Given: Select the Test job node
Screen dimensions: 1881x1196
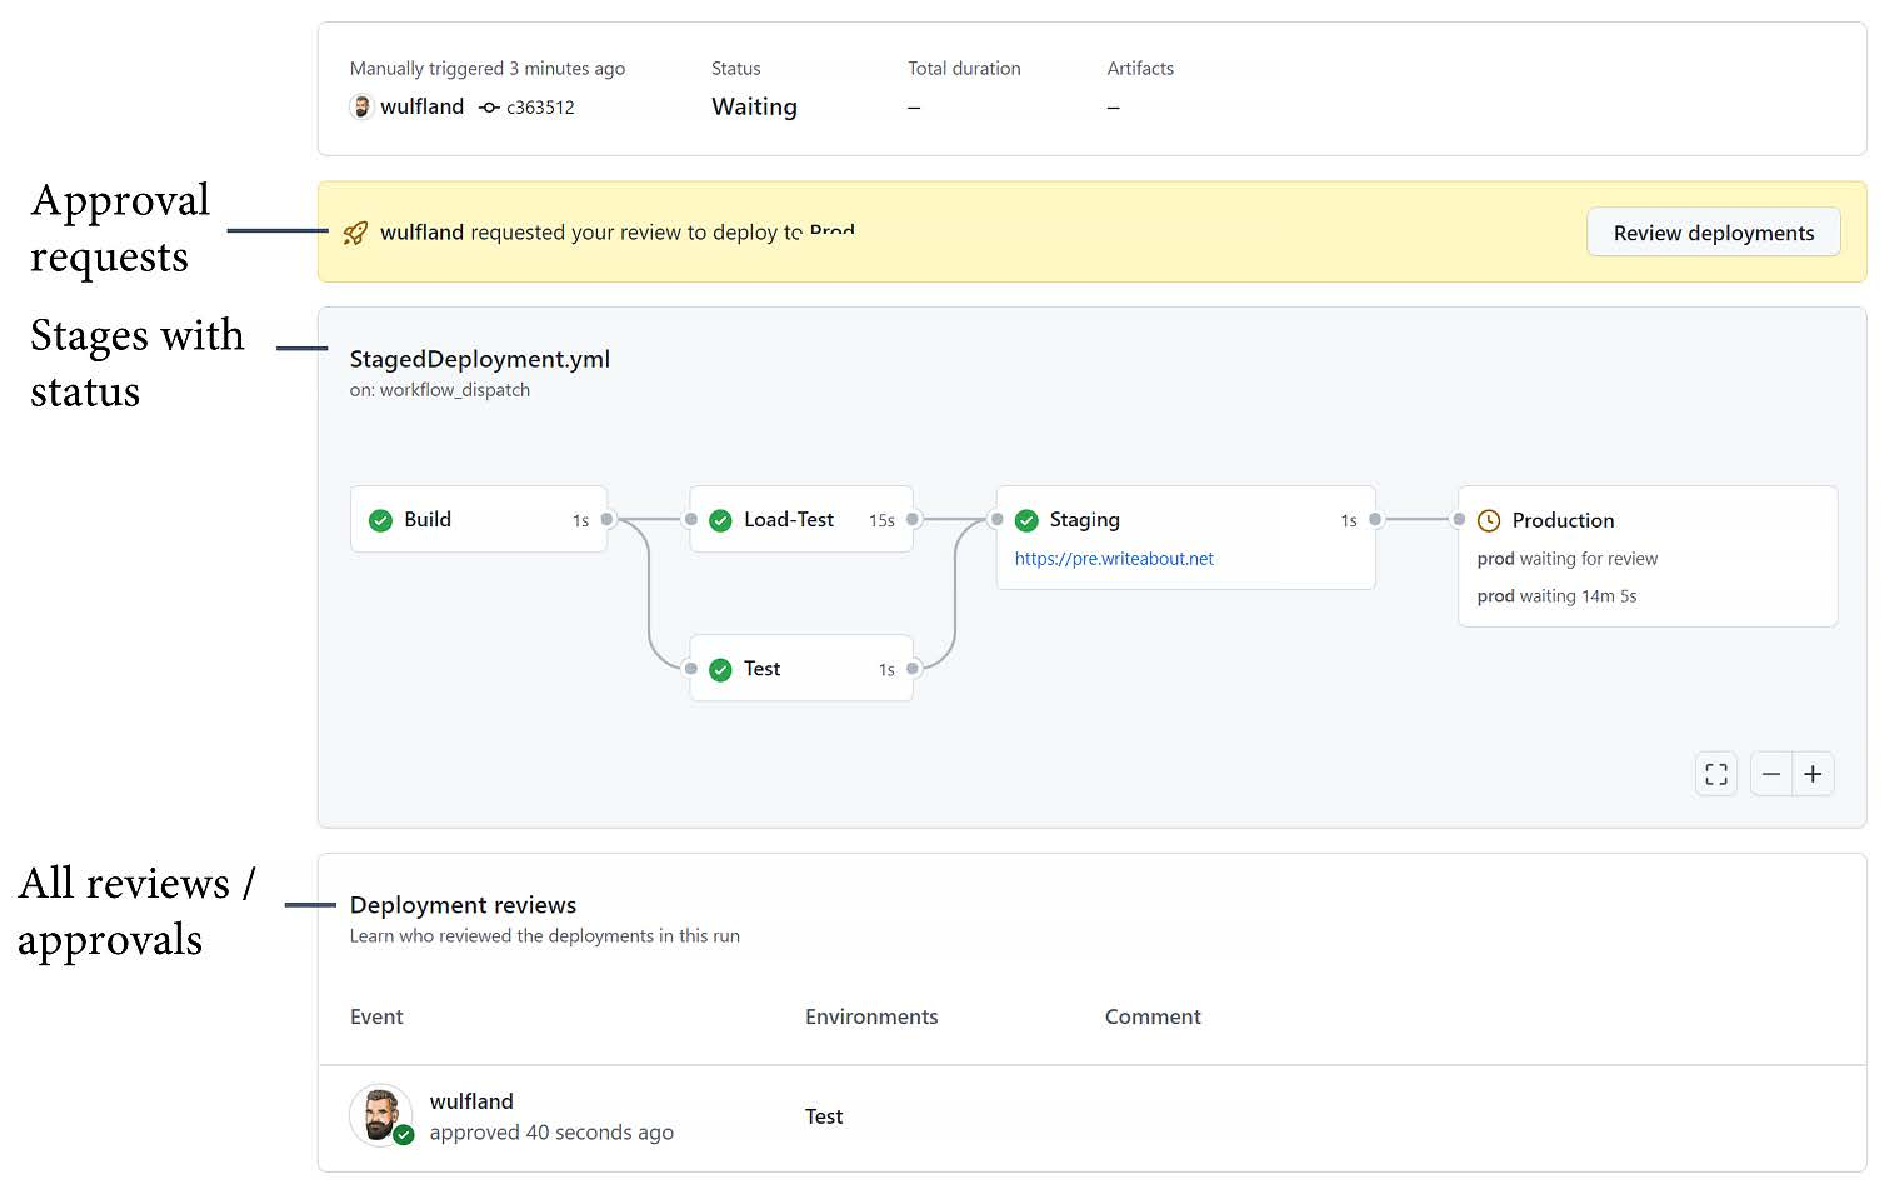Looking at the screenshot, I should pyautogui.click(x=801, y=668).
